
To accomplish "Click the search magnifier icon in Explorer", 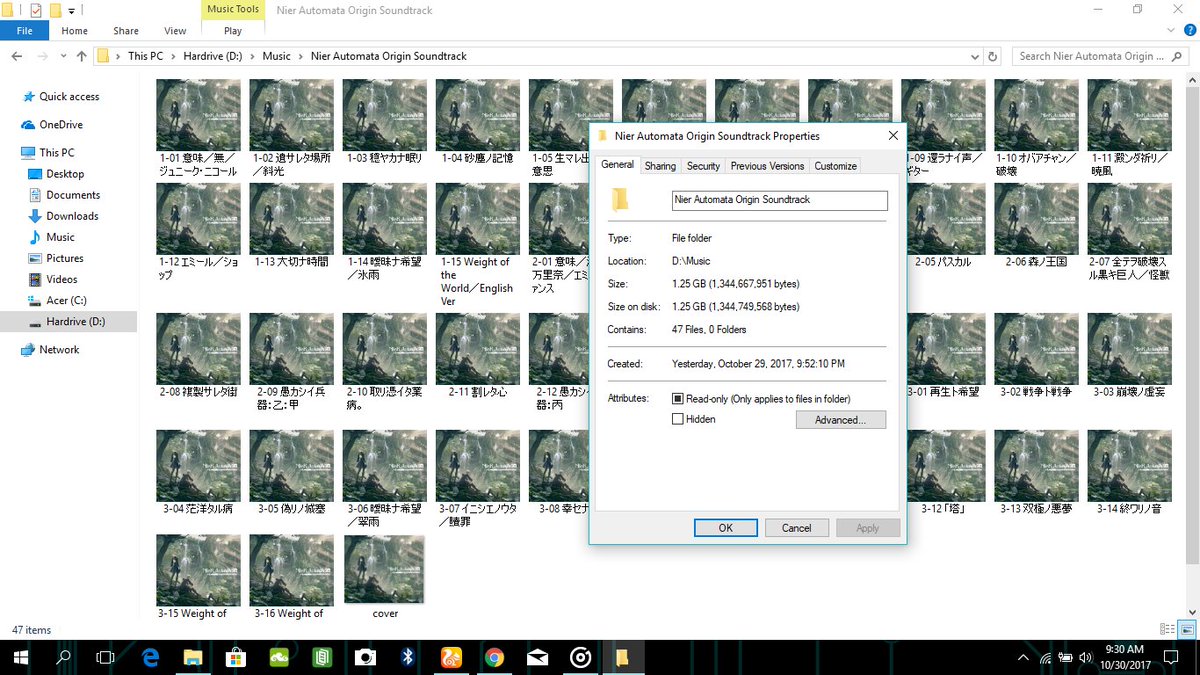I will pos(1179,57).
